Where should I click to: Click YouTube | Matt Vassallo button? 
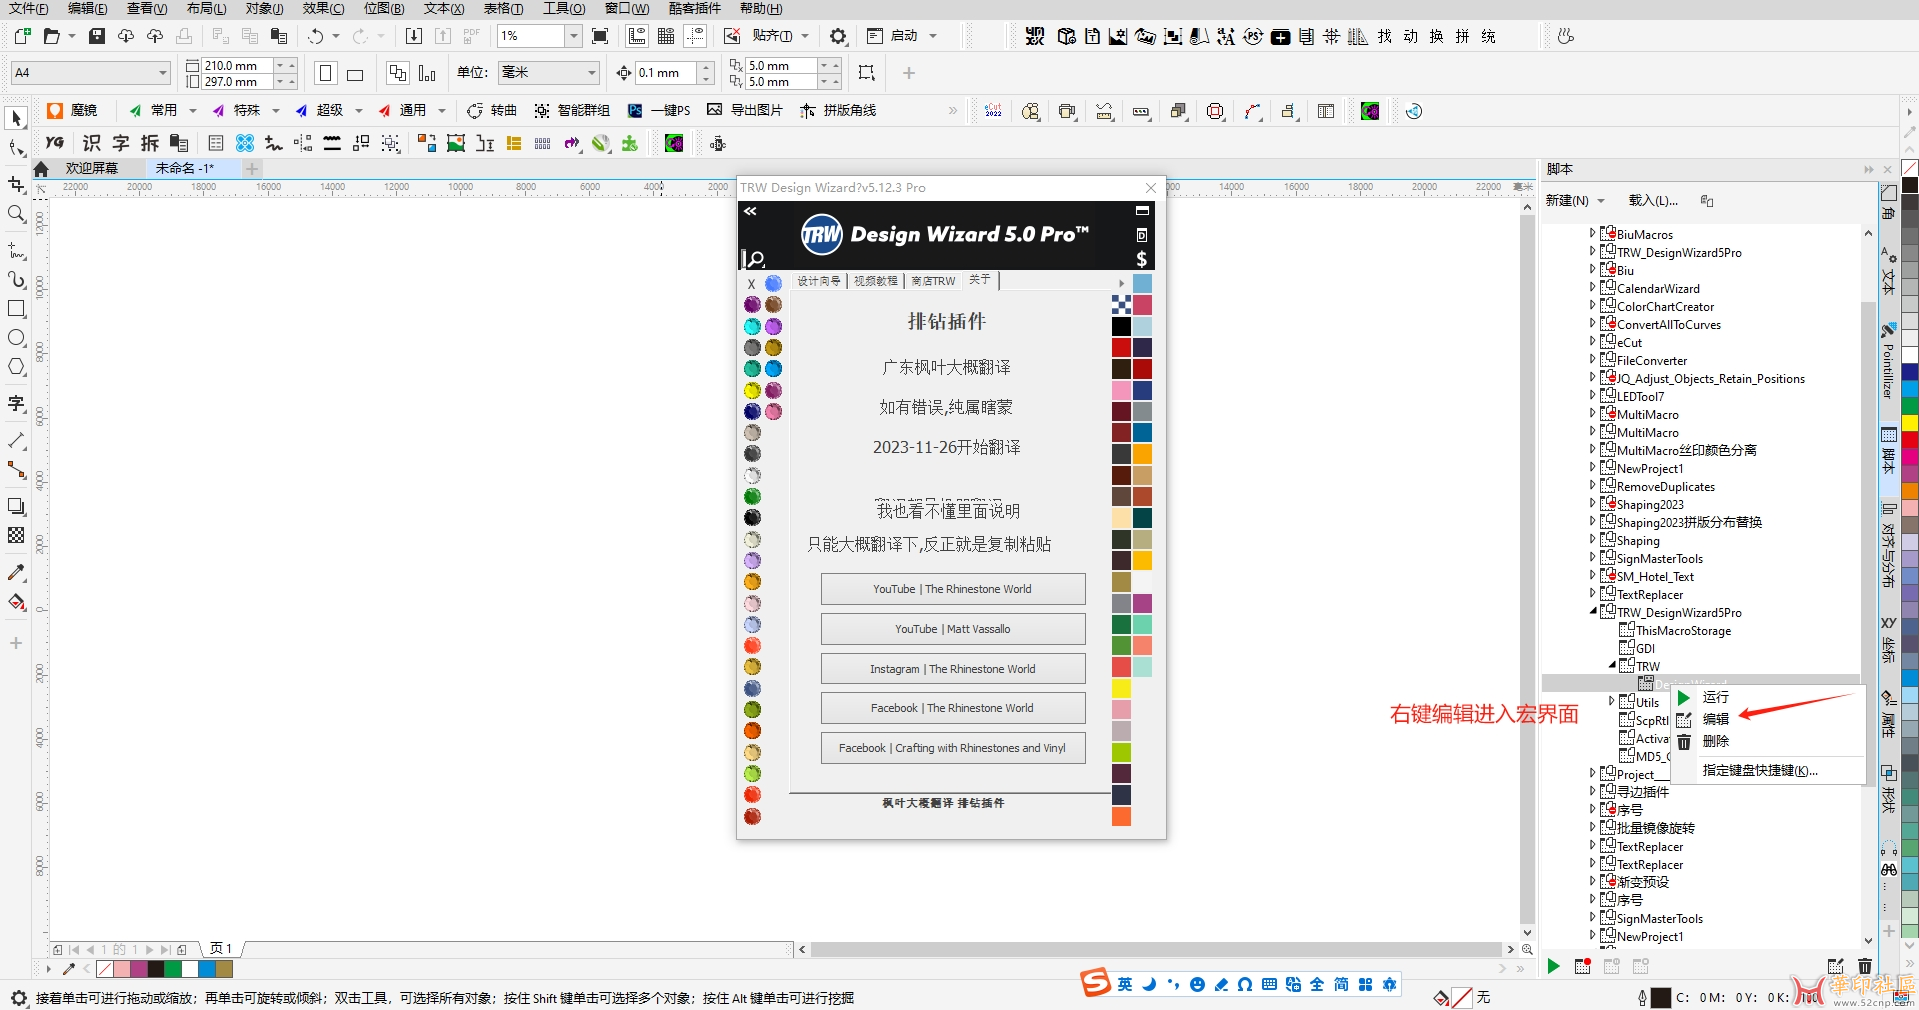[953, 629]
